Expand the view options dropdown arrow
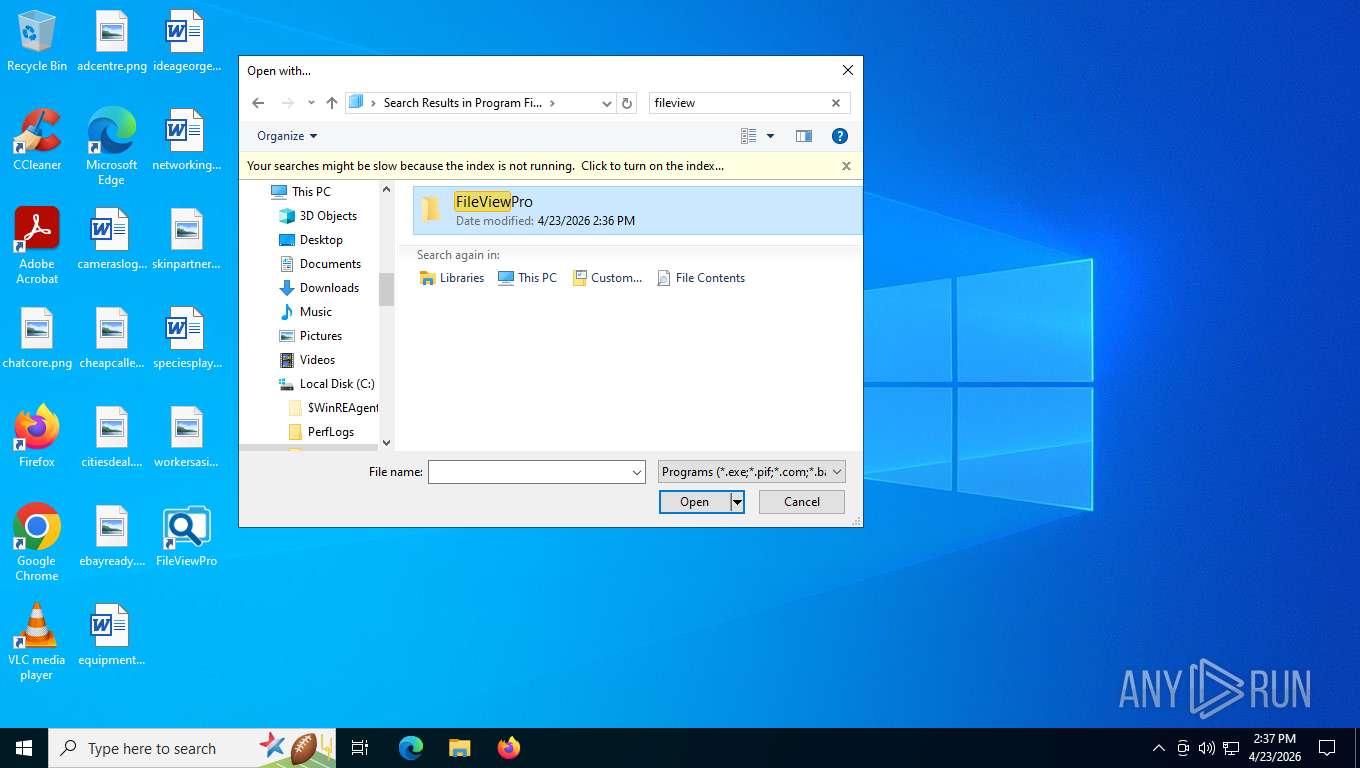This screenshot has height=768, width=1360. pyautogui.click(x=770, y=136)
